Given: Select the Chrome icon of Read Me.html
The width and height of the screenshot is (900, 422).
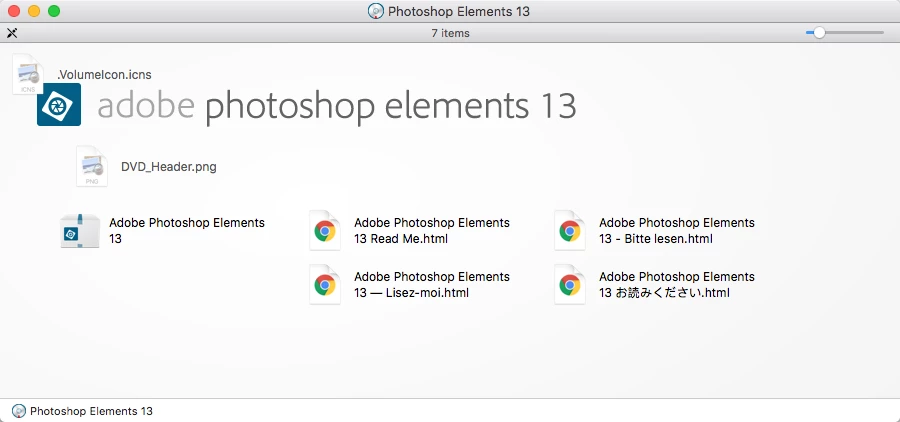Looking at the screenshot, I should pos(325,231).
